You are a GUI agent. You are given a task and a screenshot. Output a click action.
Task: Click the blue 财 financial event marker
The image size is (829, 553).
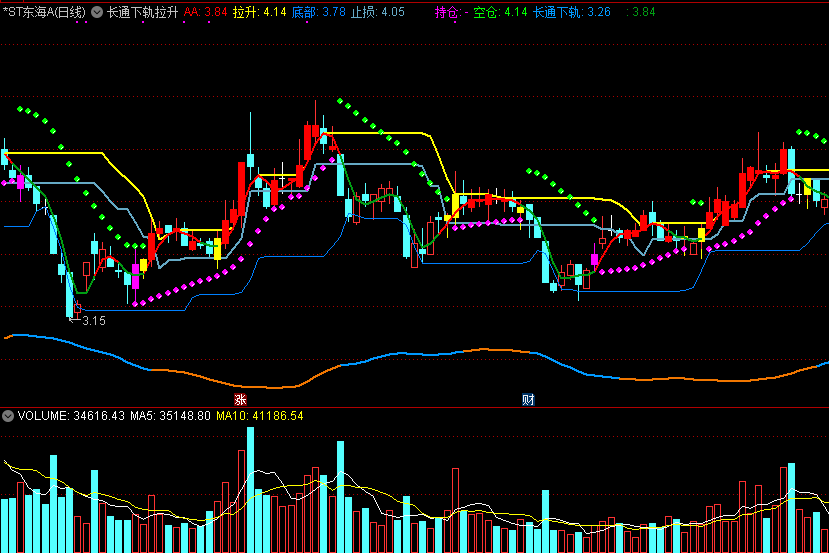528,400
